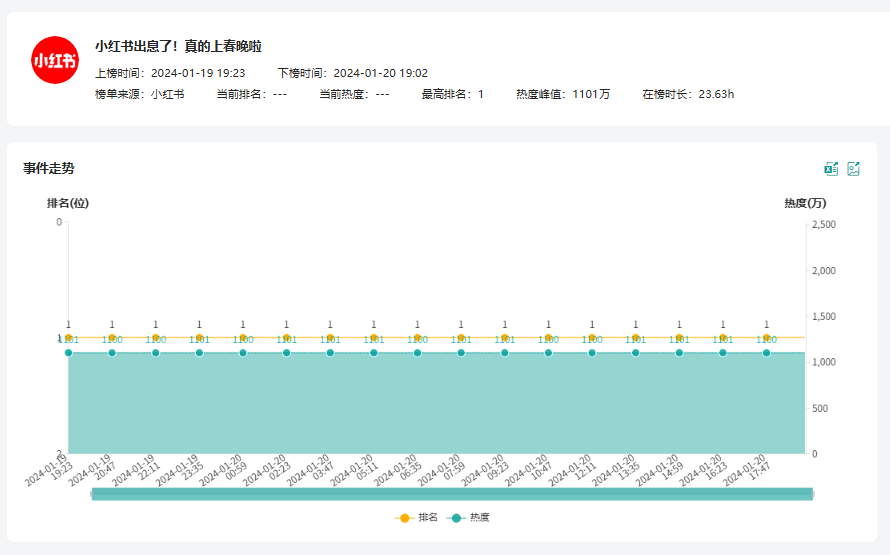Click 热度 data point at 2024-01-20 03:47
Screen dimensions: 890x555
(330, 353)
